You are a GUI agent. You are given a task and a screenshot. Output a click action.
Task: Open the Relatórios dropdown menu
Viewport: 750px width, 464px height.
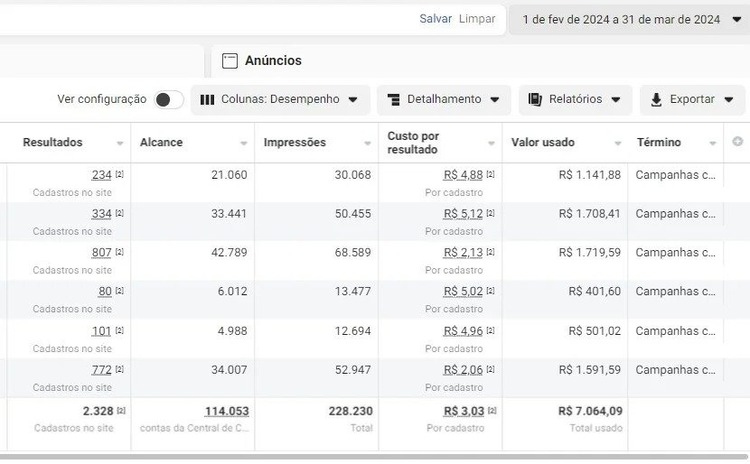616,99
